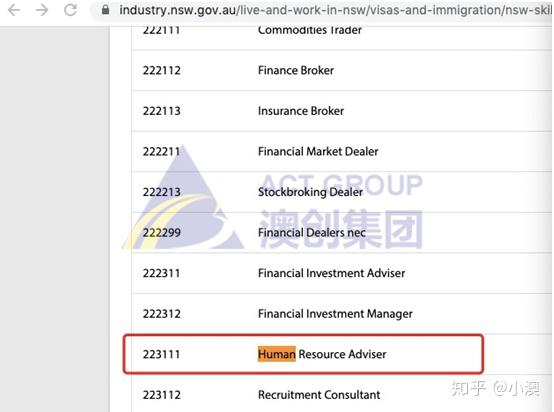Click the padlock site security icon
The image size is (554, 412).
(105, 10)
